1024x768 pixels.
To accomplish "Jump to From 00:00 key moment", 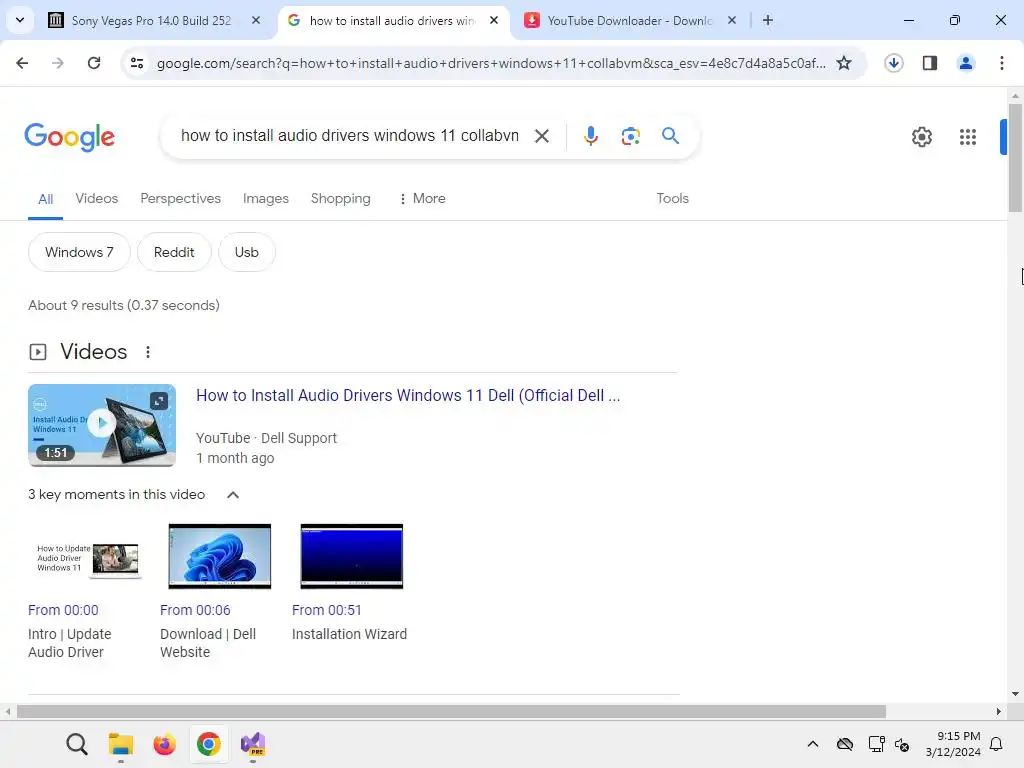I will coord(63,610).
